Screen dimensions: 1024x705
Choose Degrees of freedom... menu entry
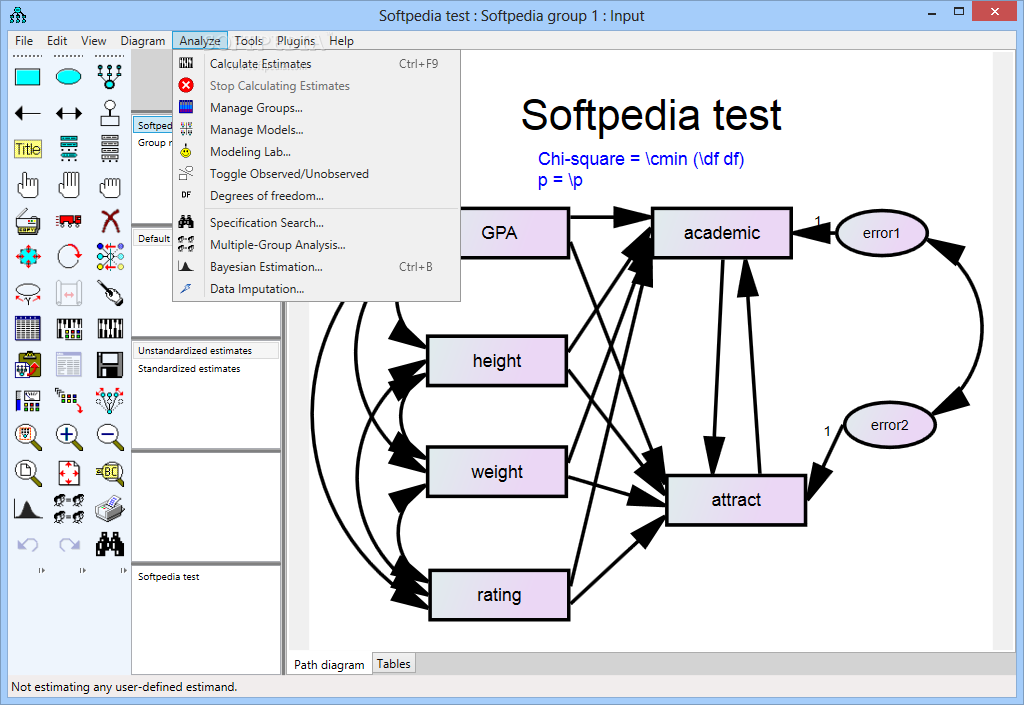coord(317,196)
